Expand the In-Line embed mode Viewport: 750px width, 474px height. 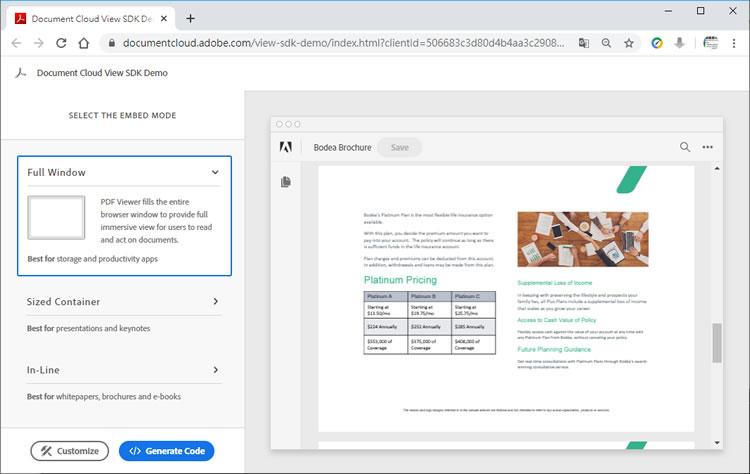pos(216,370)
